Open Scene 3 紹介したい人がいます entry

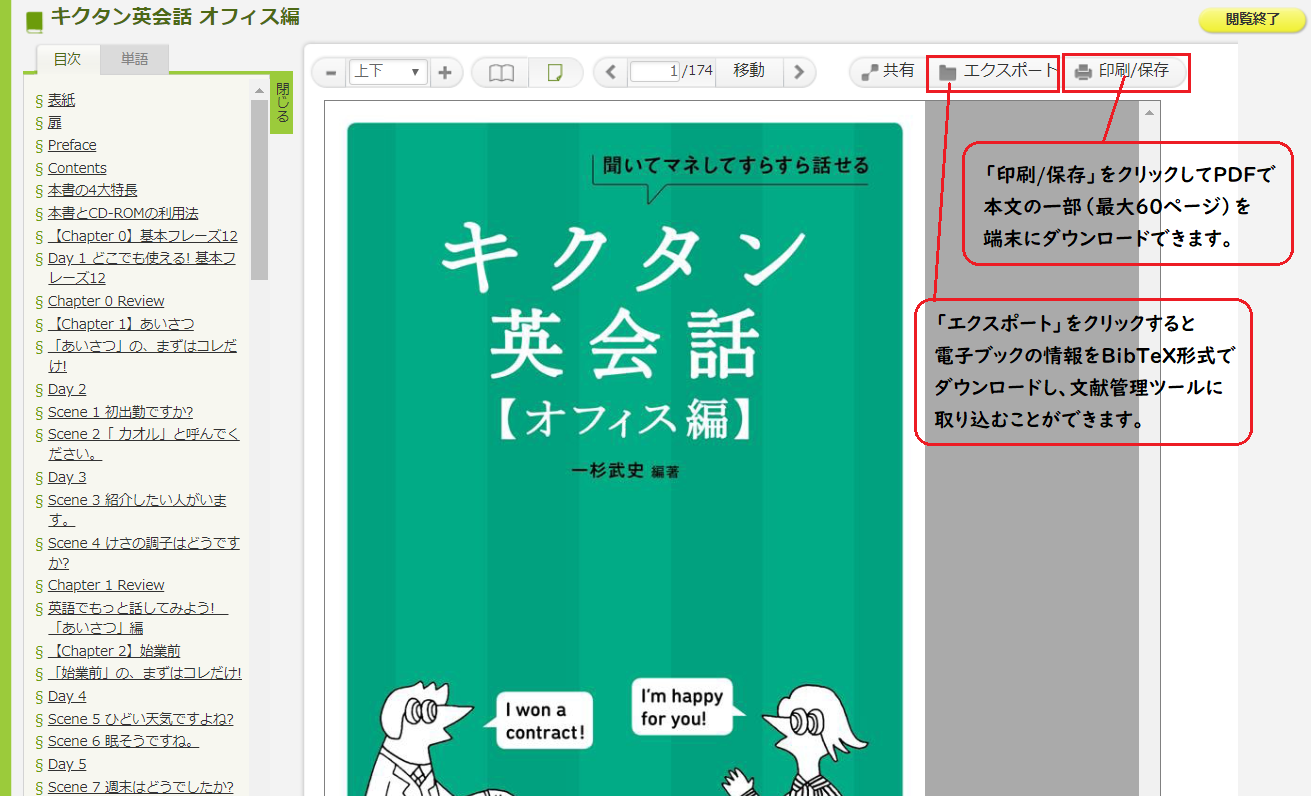pyautogui.click(x=137, y=510)
